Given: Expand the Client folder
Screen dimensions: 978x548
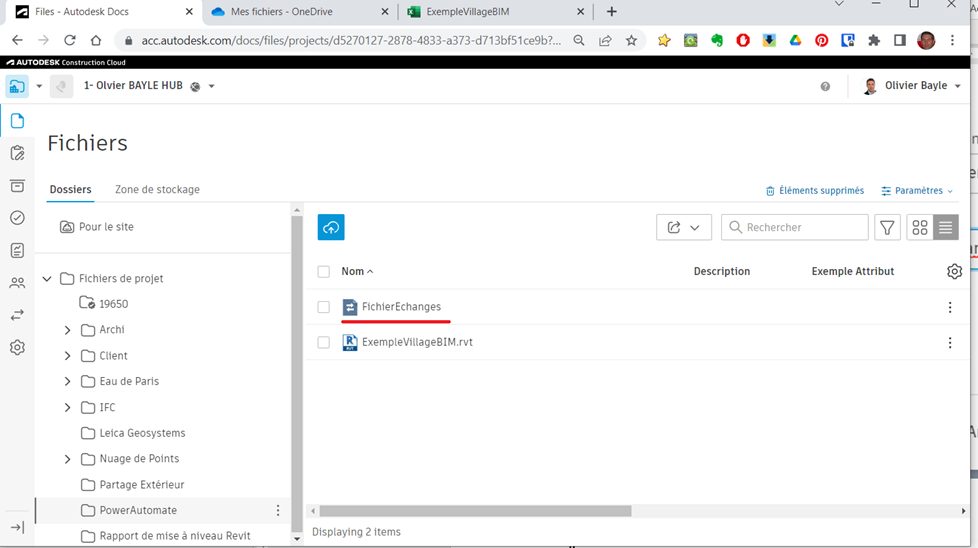Looking at the screenshot, I should click(x=67, y=355).
